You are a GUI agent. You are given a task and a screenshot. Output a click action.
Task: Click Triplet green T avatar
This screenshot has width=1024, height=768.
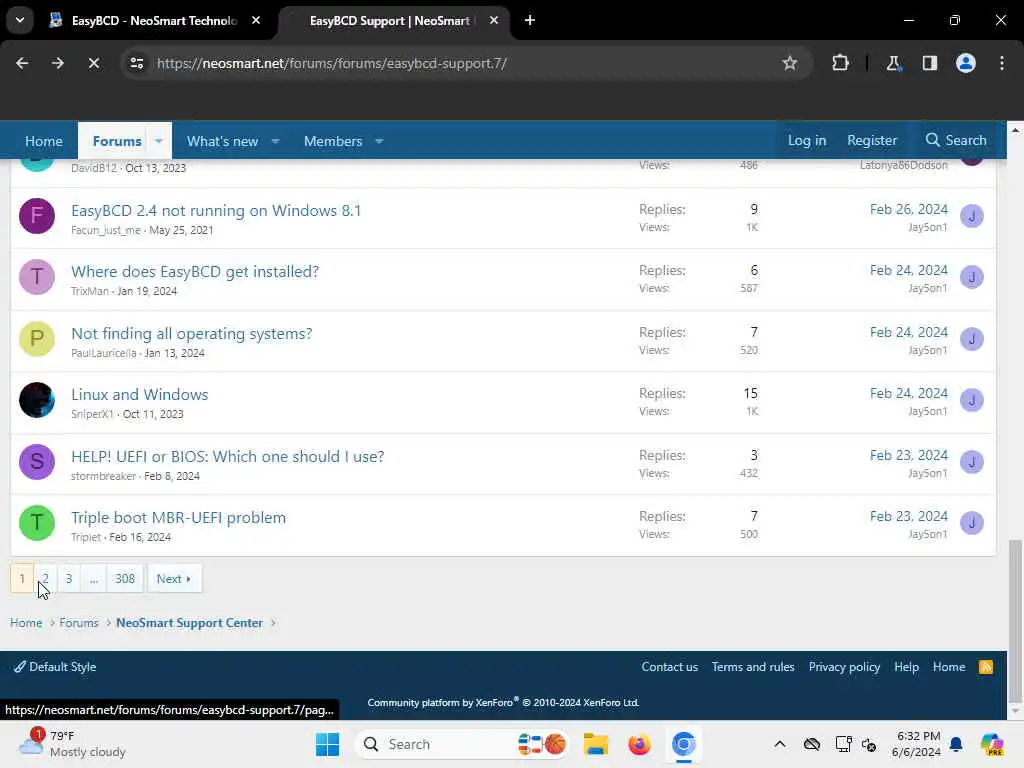[x=37, y=522]
